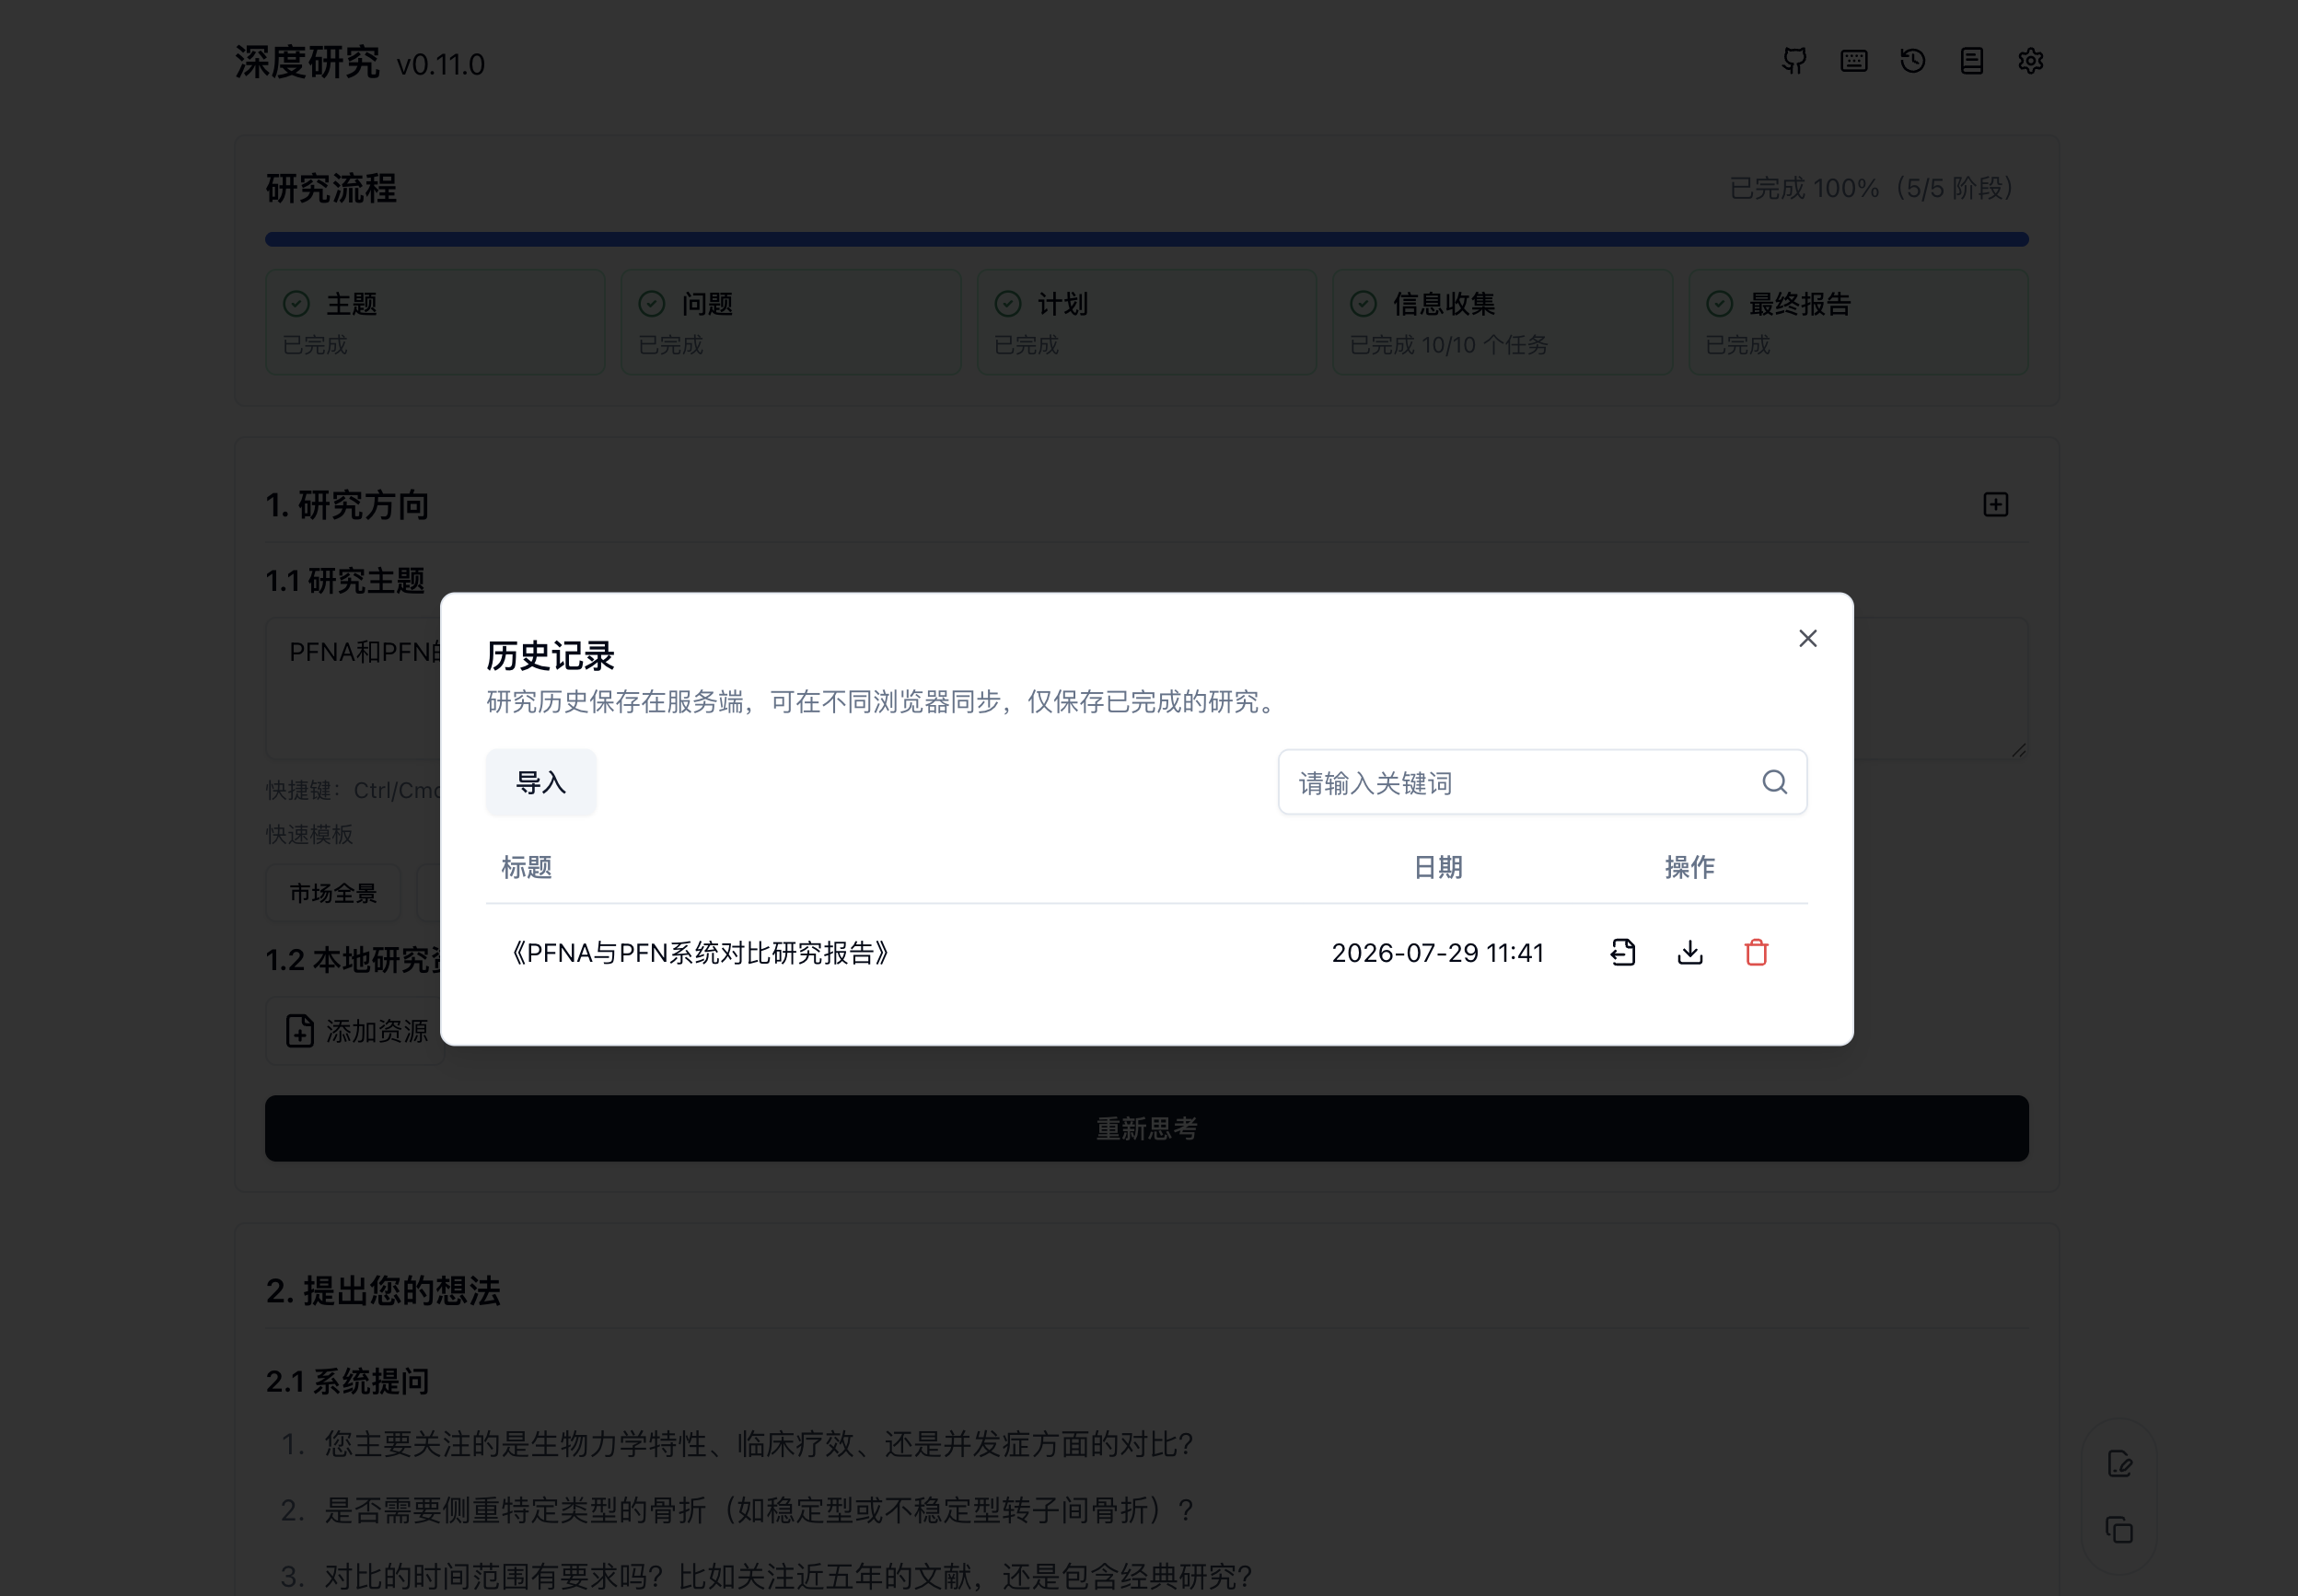2298x1596 pixels.
Task: Open the keyboard shortcuts icon
Action: [x=1853, y=61]
